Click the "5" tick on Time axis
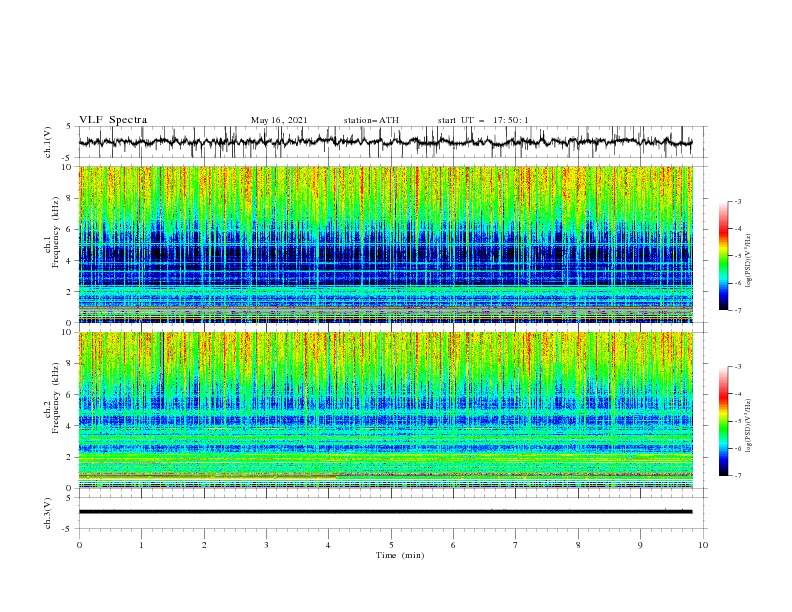 pos(391,545)
